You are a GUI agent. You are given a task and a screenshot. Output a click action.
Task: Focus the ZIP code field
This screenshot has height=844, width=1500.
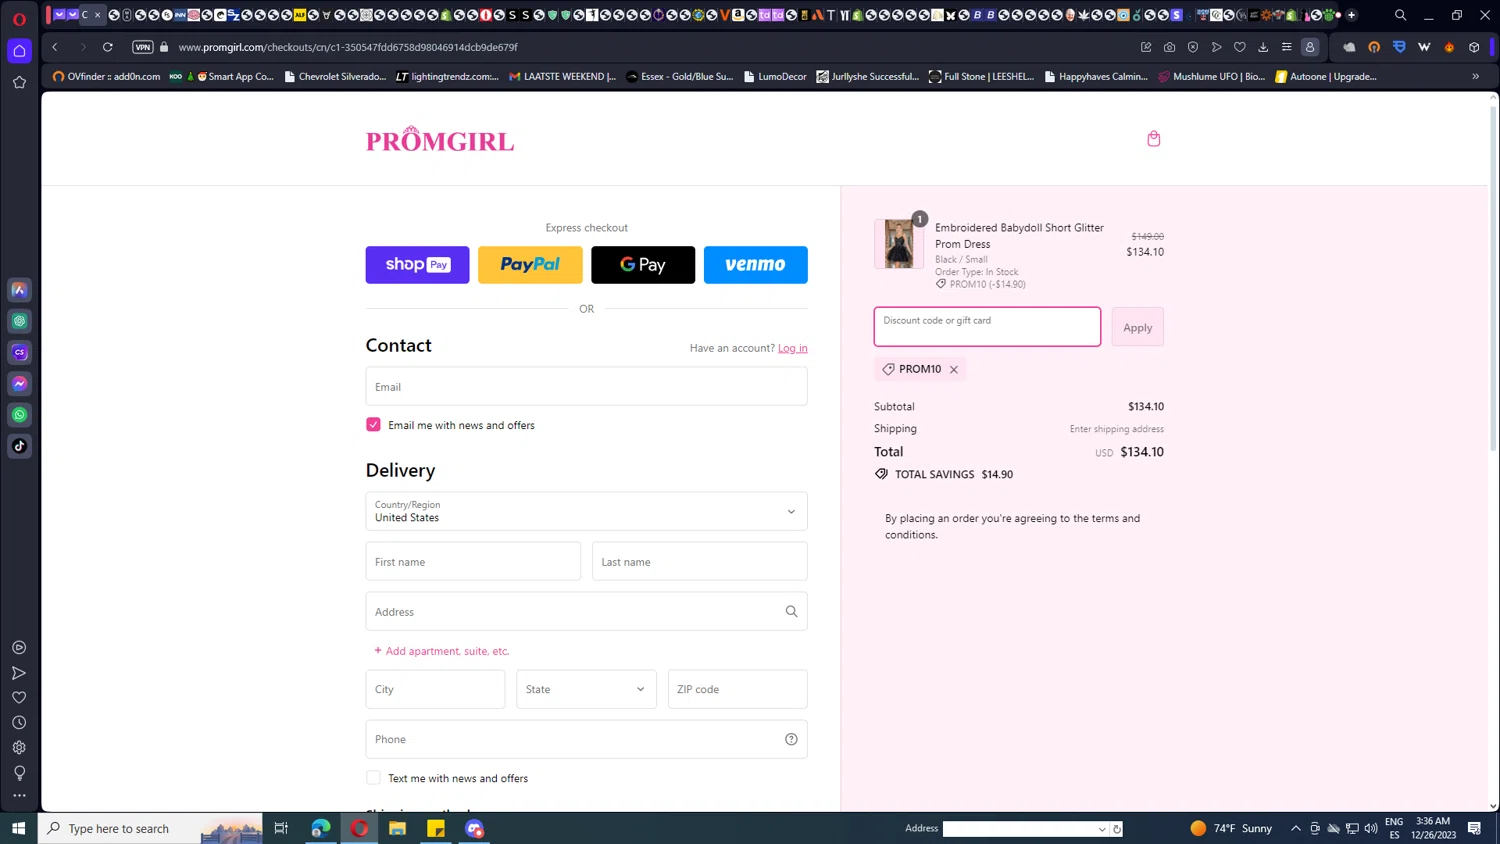[737, 689]
